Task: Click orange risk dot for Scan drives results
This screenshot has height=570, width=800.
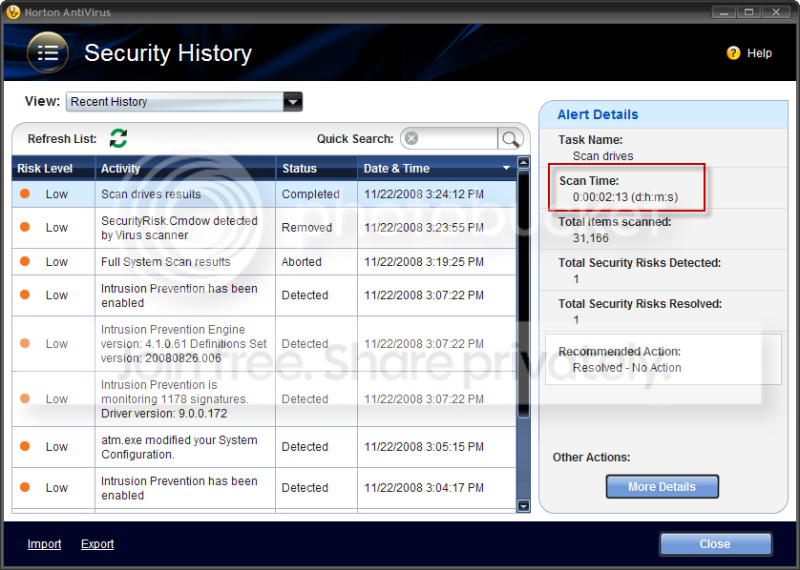Action: [x=24, y=194]
